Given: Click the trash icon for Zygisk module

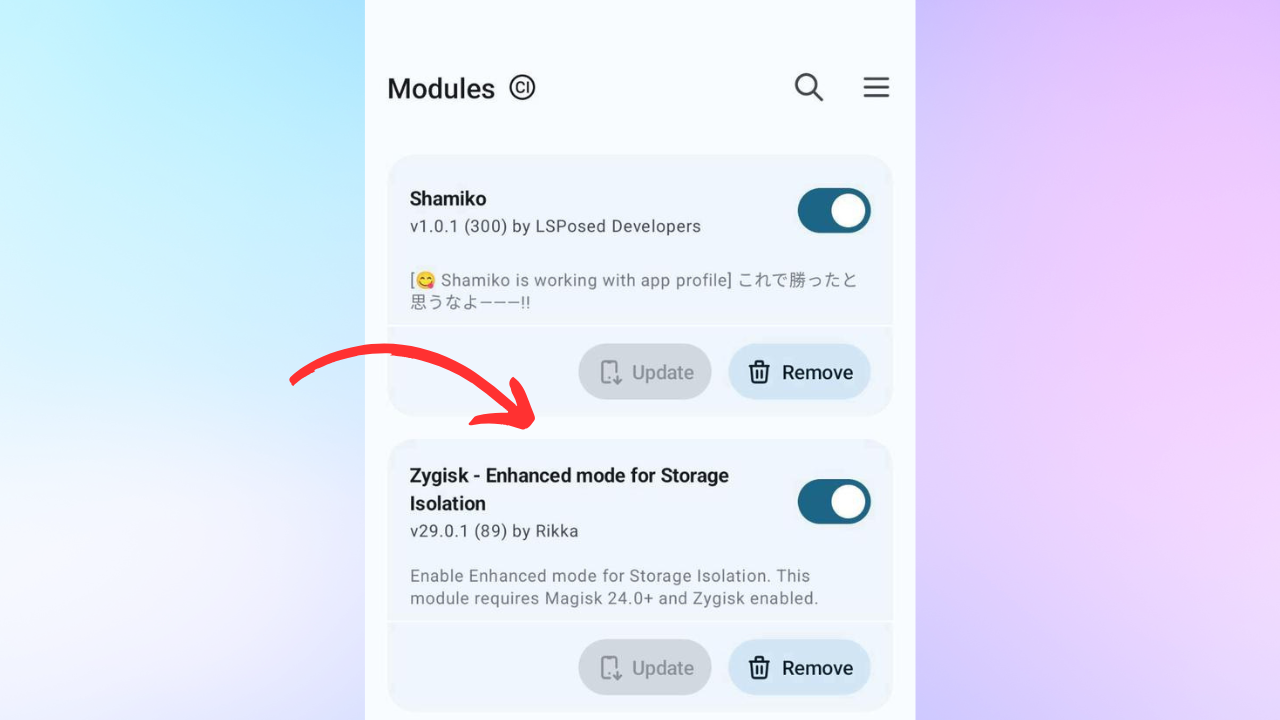Looking at the screenshot, I should tap(760, 668).
